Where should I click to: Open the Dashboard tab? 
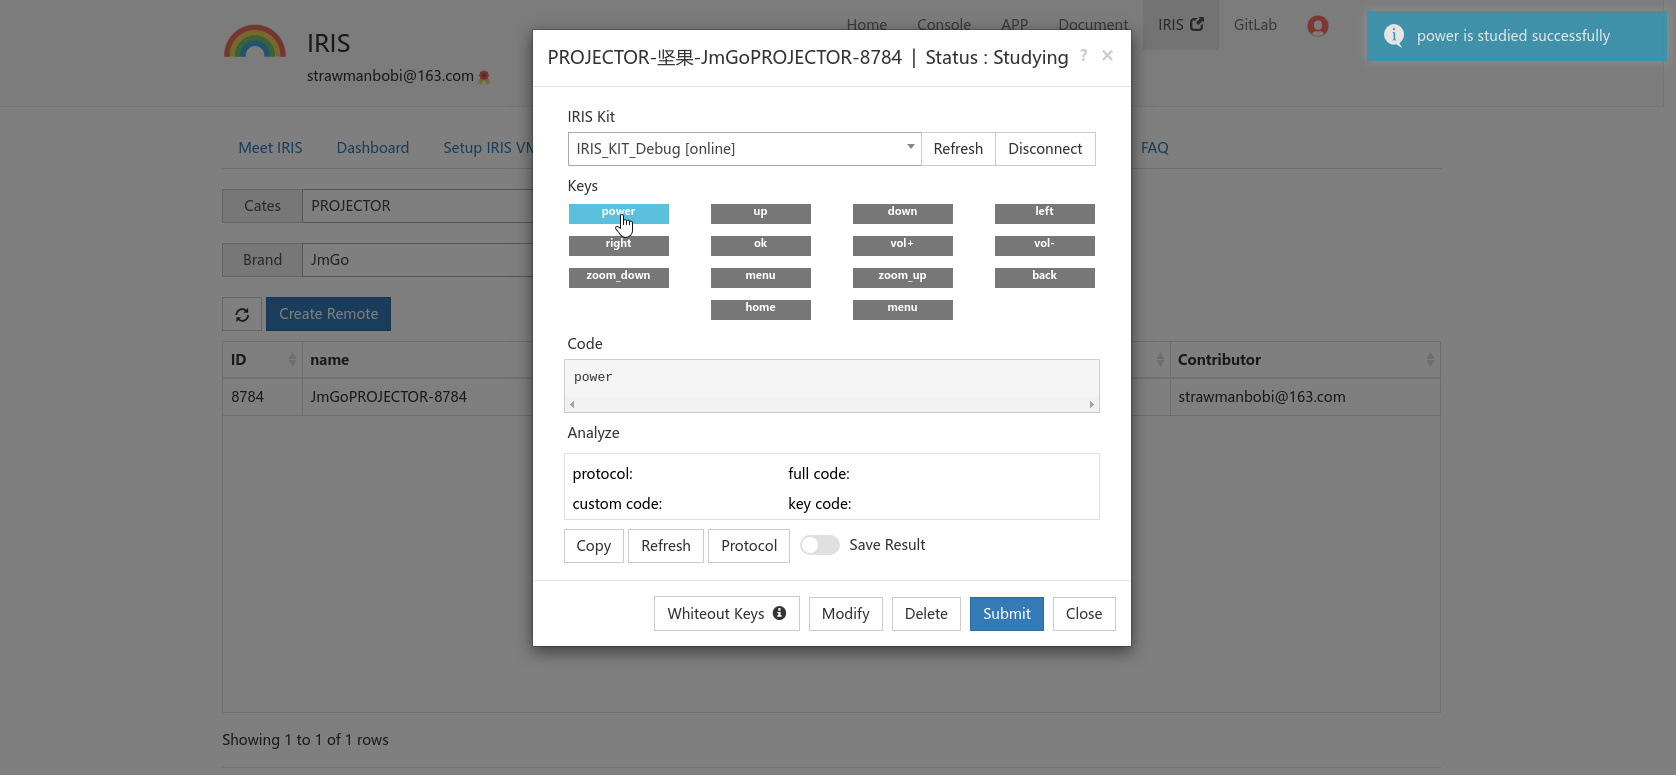[372, 148]
